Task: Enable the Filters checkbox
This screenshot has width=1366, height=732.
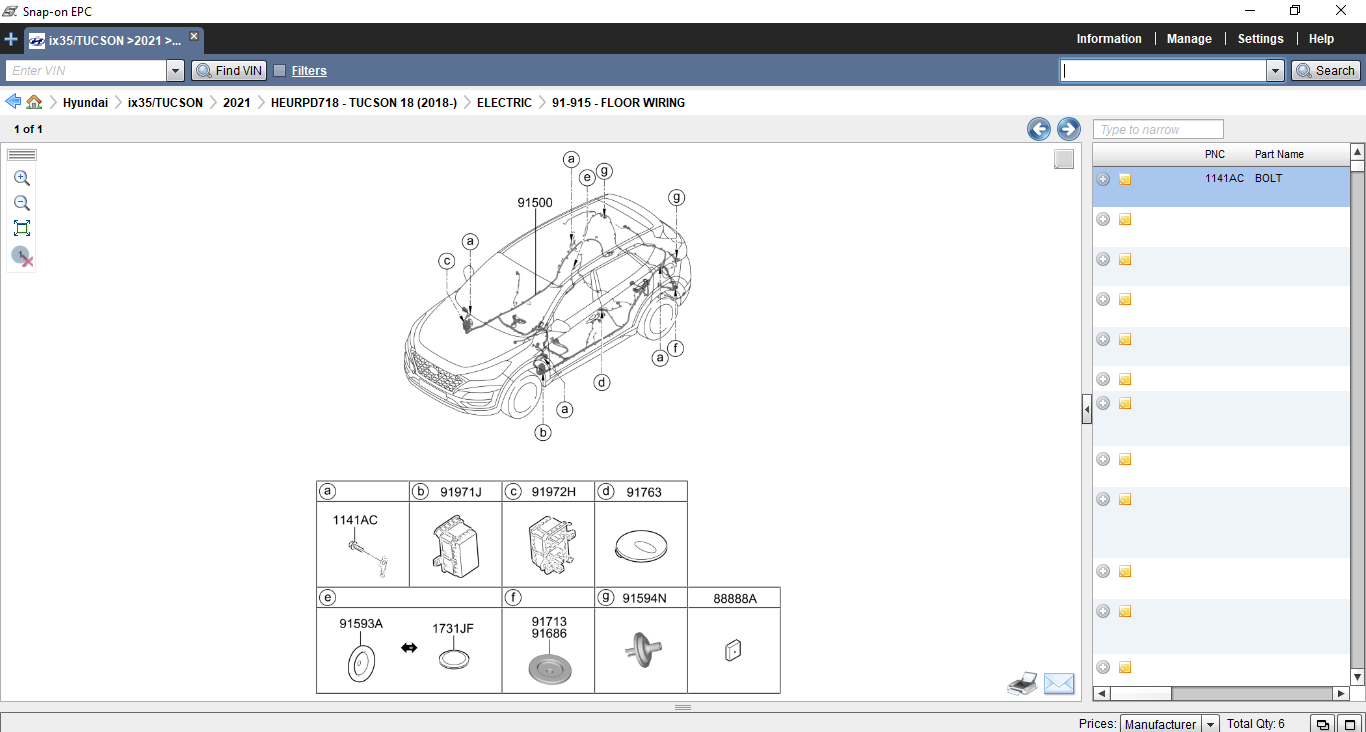Action: 280,70
